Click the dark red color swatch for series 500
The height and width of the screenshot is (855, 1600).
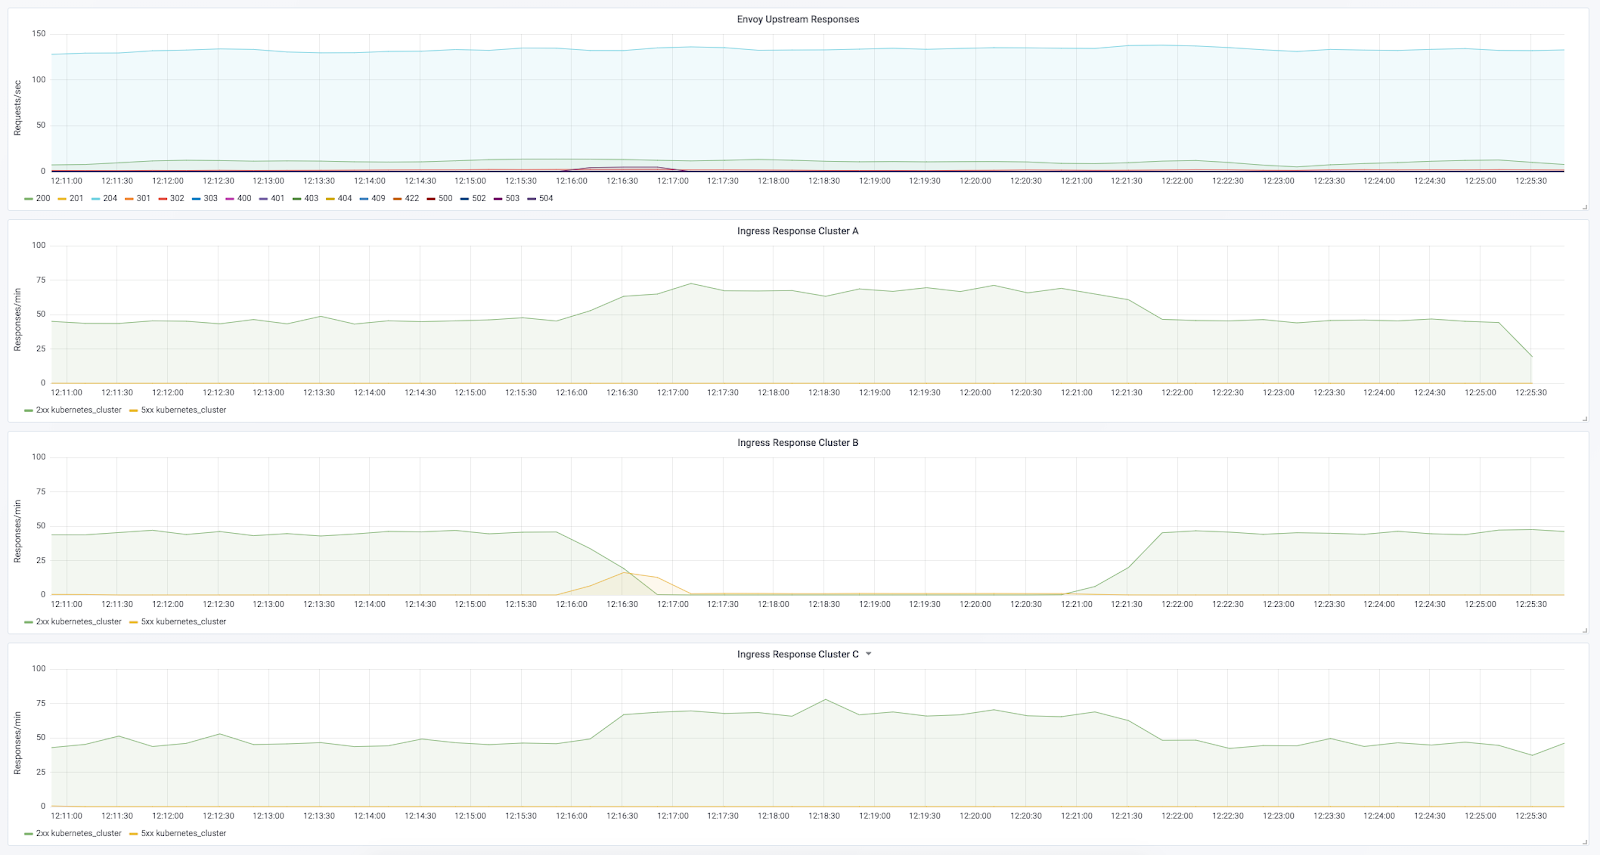pyautogui.click(x=431, y=199)
